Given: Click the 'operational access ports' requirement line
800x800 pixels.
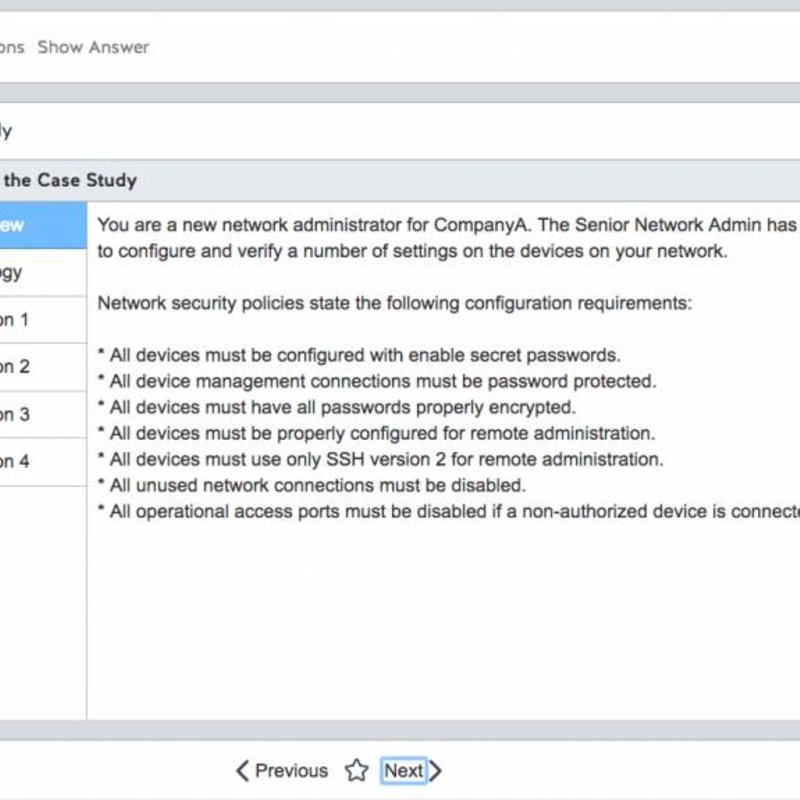Looking at the screenshot, I should pyautogui.click(x=448, y=511).
